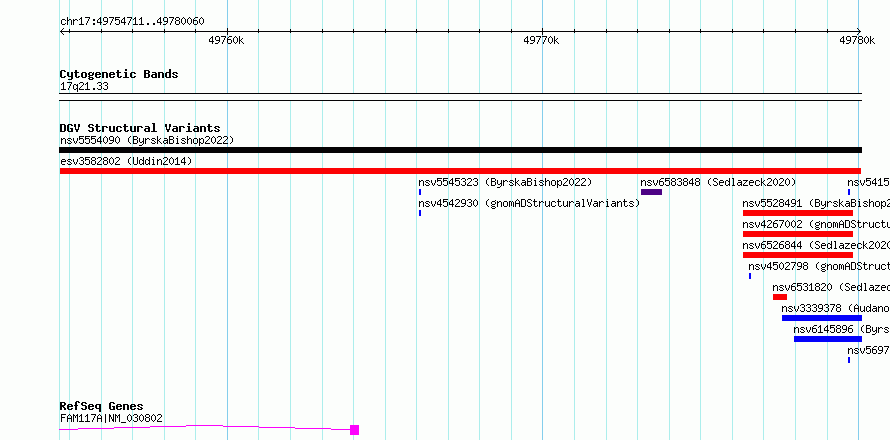Click the FAM117A|NM_030802 gene label
Screen dimensions: 890x440
click(111, 418)
